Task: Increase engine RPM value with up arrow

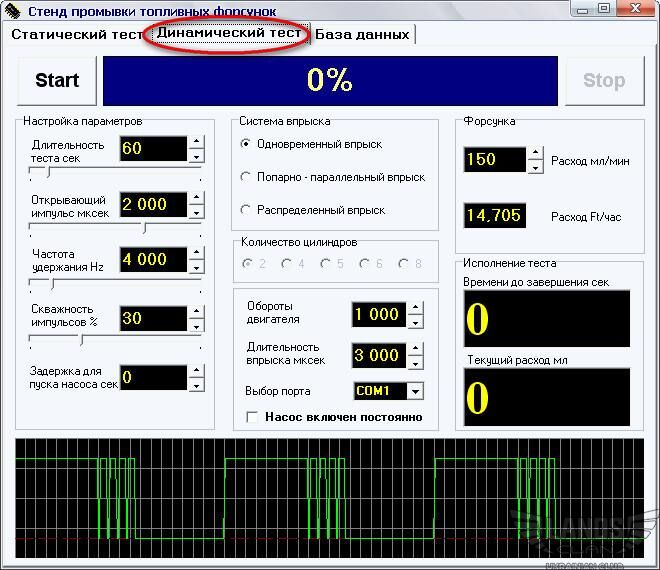Action: pyautogui.click(x=416, y=308)
